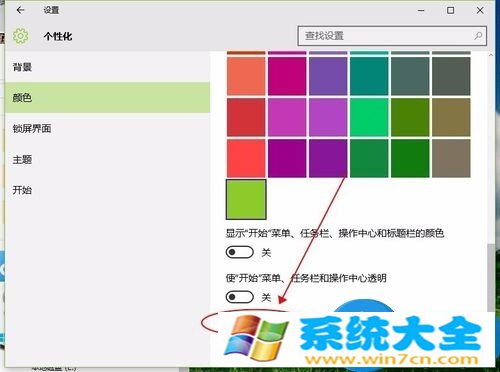Pick the taupe gray-brown swatch in bottom row
This screenshot has width=500, height=372.
(x=451, y=158)
